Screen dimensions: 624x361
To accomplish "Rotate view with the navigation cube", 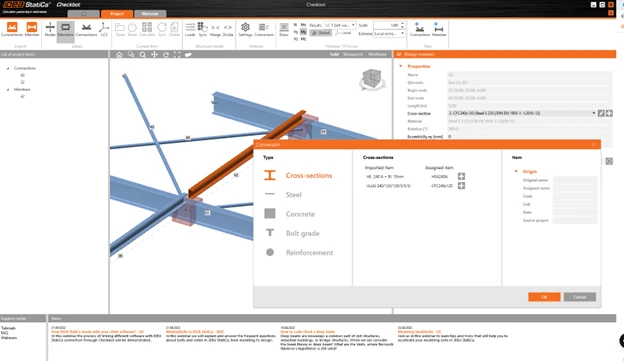I will (372, 79).
